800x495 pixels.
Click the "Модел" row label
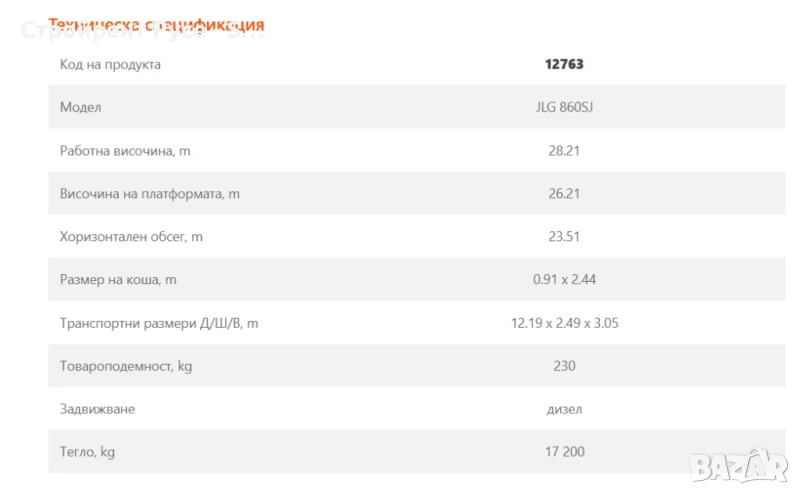pos(80,107)
